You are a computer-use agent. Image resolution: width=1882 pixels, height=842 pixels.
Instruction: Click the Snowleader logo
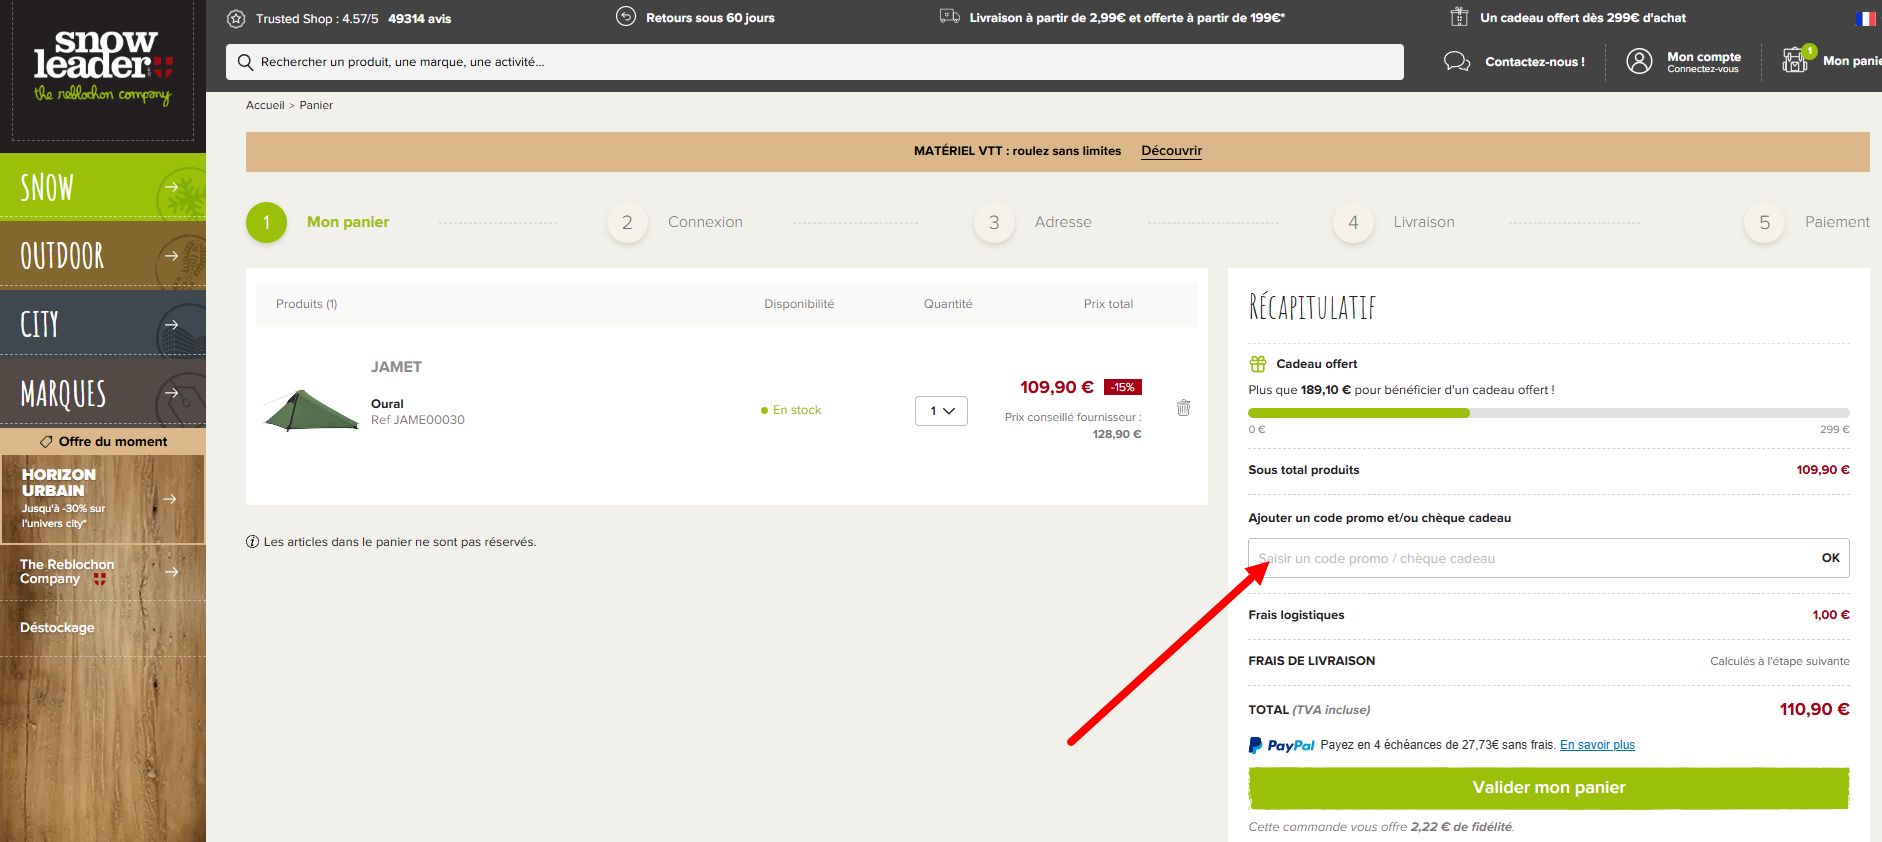[103, 67]
